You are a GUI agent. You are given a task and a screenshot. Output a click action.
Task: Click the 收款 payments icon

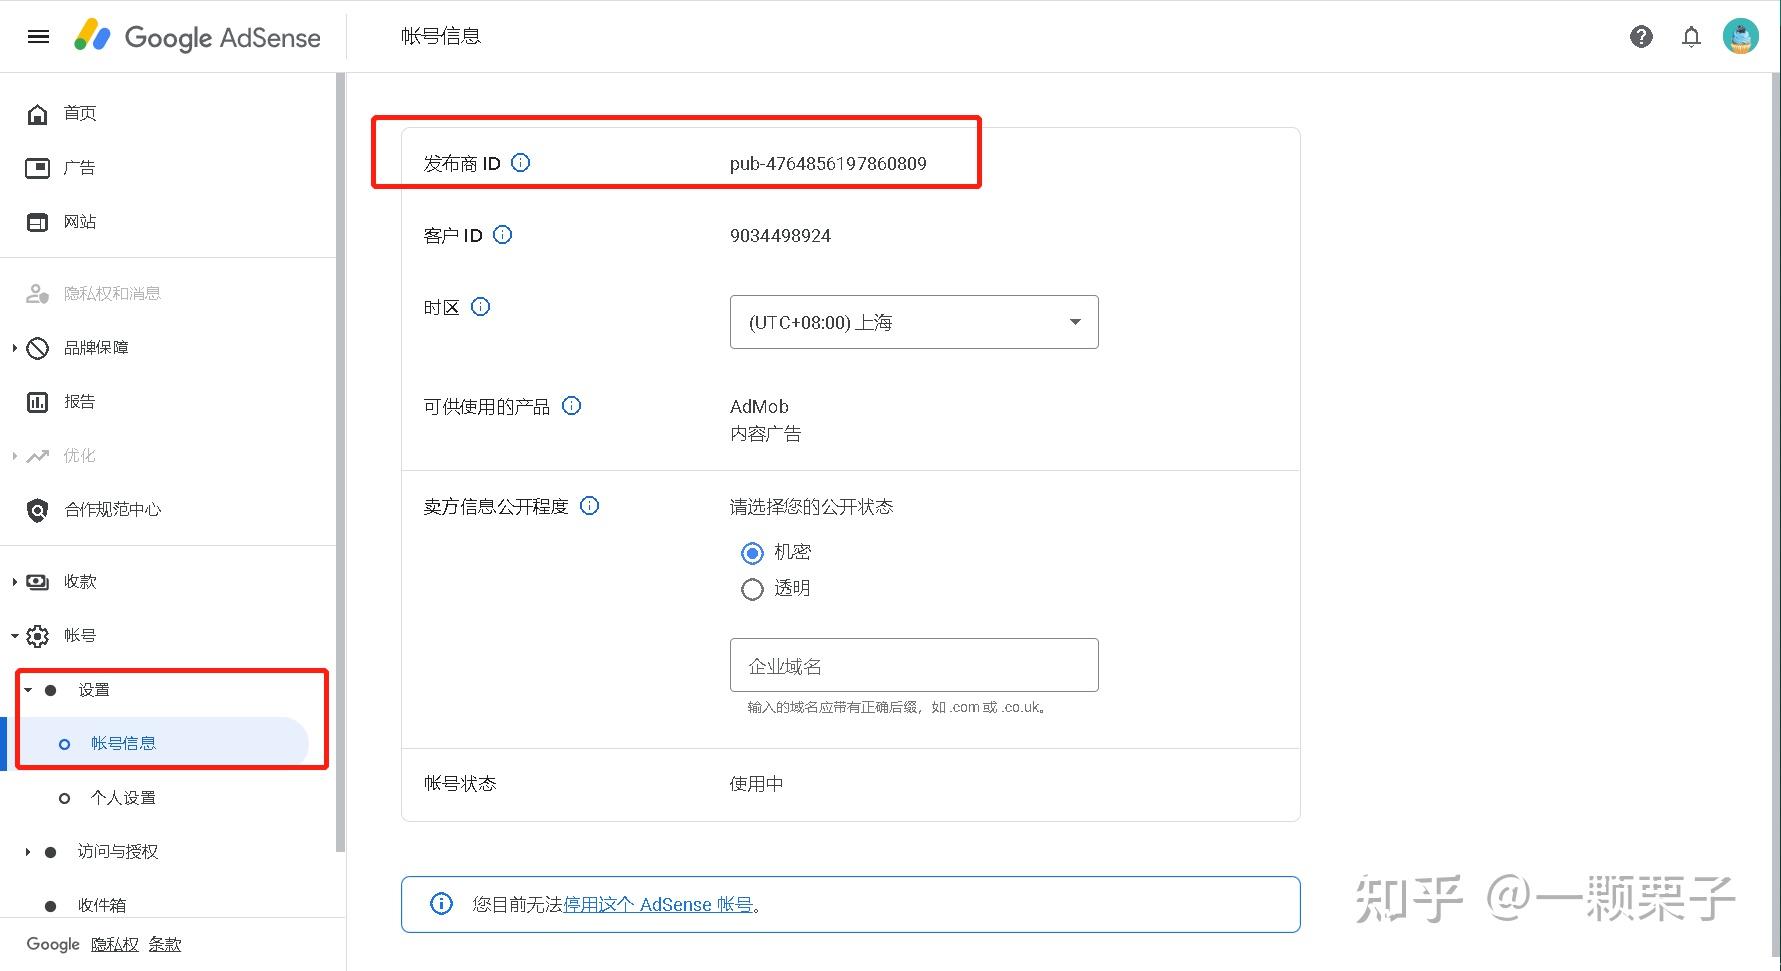click(37, 582)
